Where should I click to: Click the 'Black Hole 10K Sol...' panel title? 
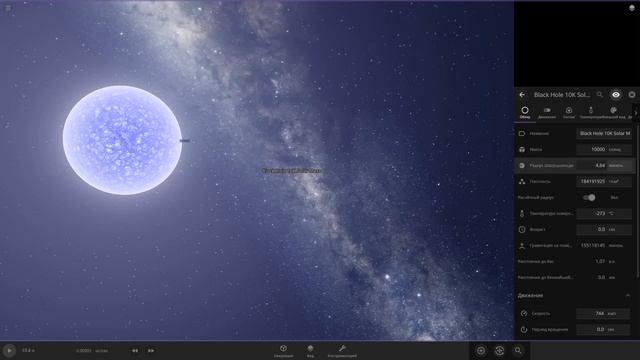562,95
